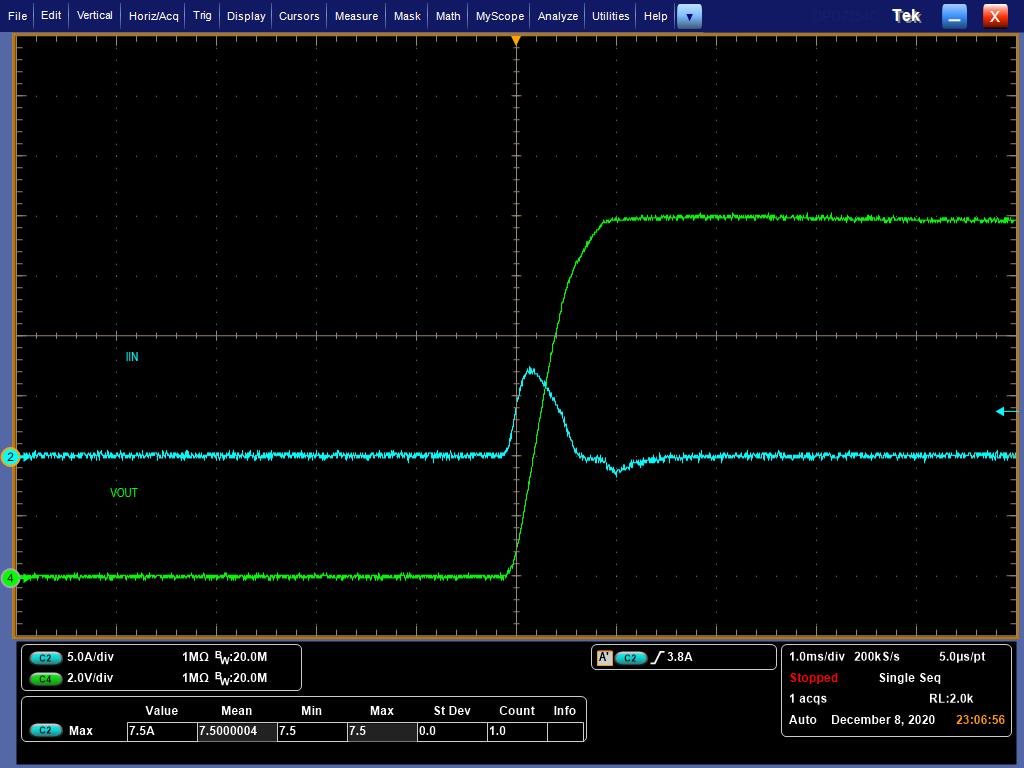
Task: Click the empty Info cell in measurement row
Action: click(x=566, y=731)
